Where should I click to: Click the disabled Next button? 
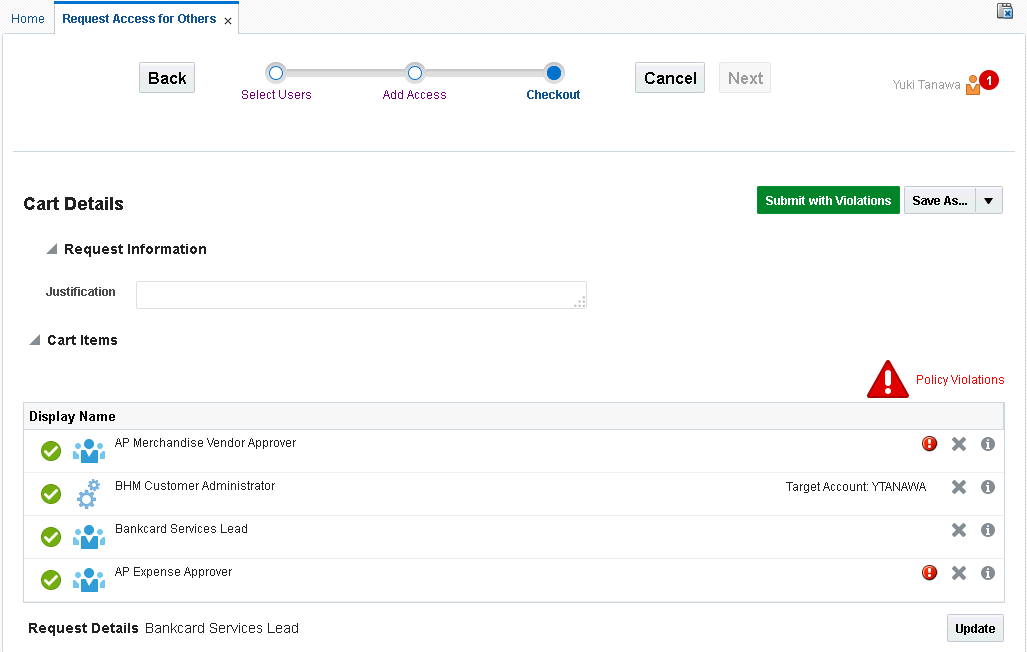[x=745, y=78]
